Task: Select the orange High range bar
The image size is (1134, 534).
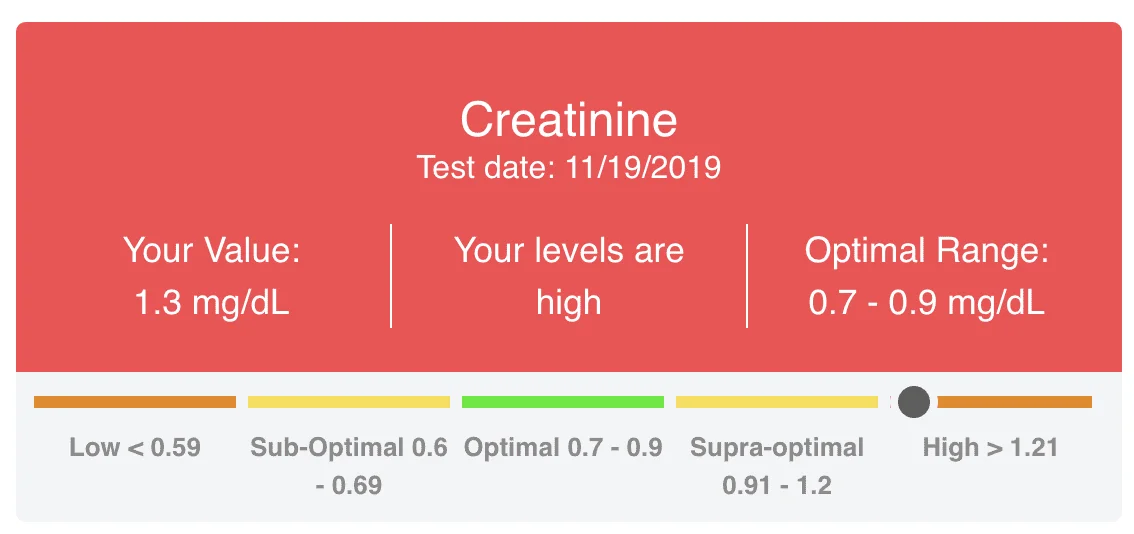Action: pyautogui.click(x=1015, y=402)
